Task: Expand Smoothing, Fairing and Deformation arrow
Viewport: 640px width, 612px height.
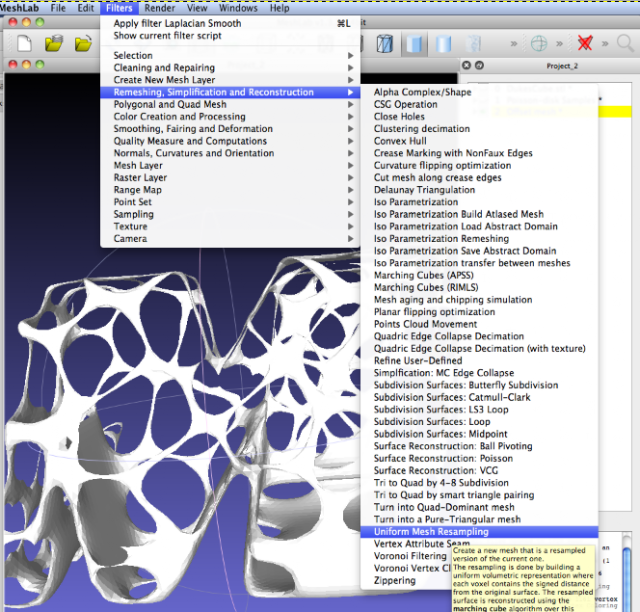Action: (350, 129)
